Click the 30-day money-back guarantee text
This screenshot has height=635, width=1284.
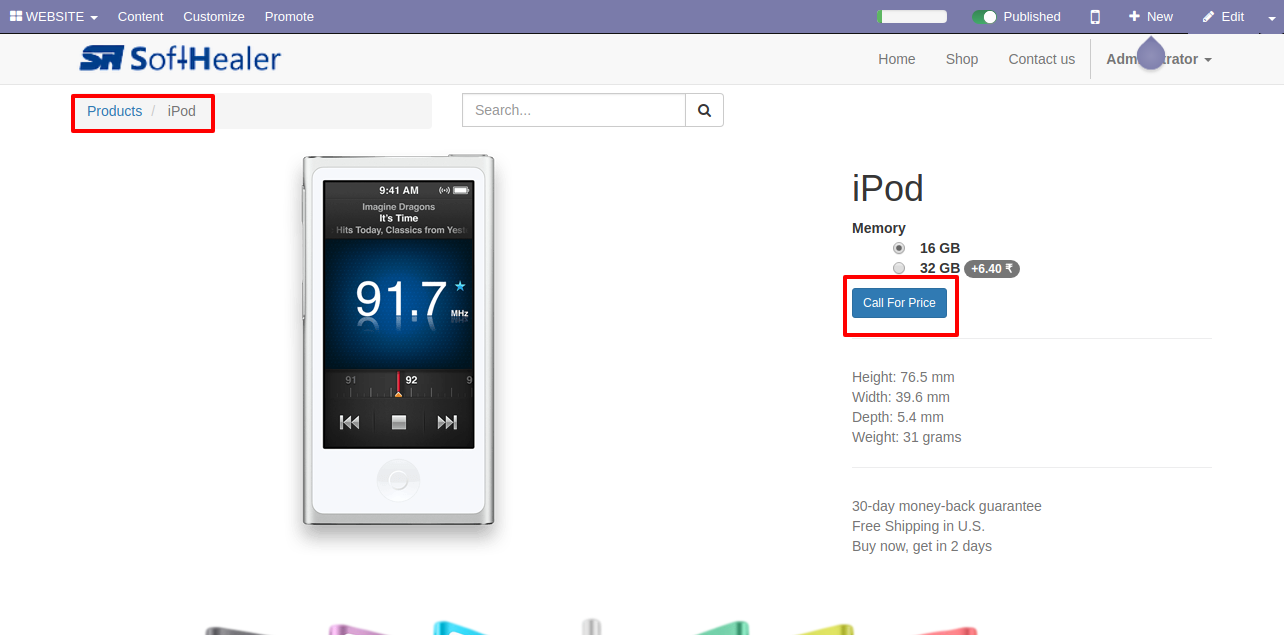[x=947, y=506]
